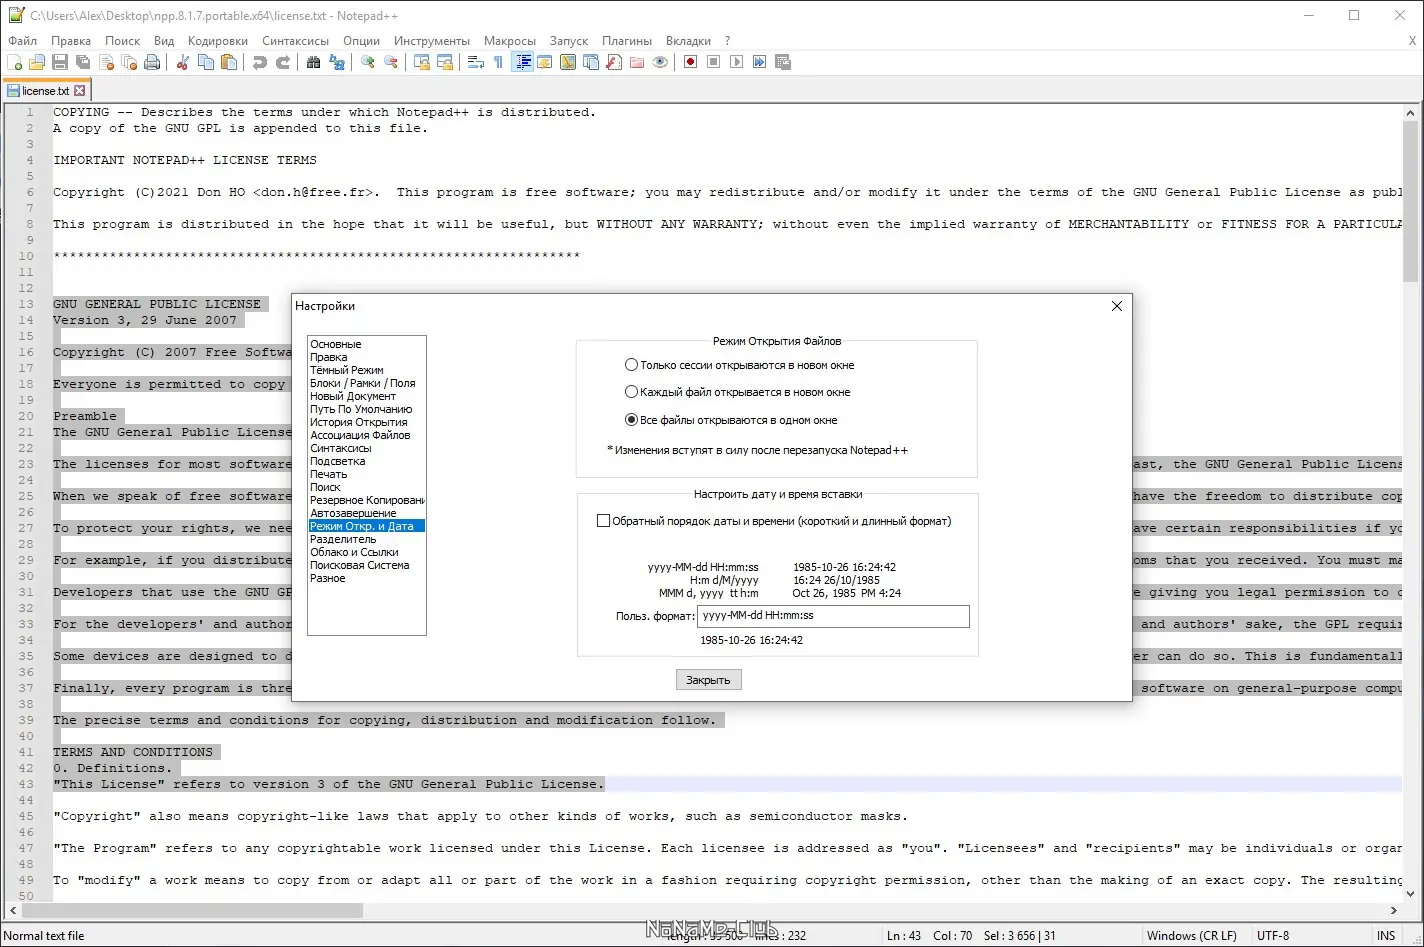This screenshot has width=1424, height=947.
Task: Click the Paste clipboard icon
Action: [x=229, y=62]
